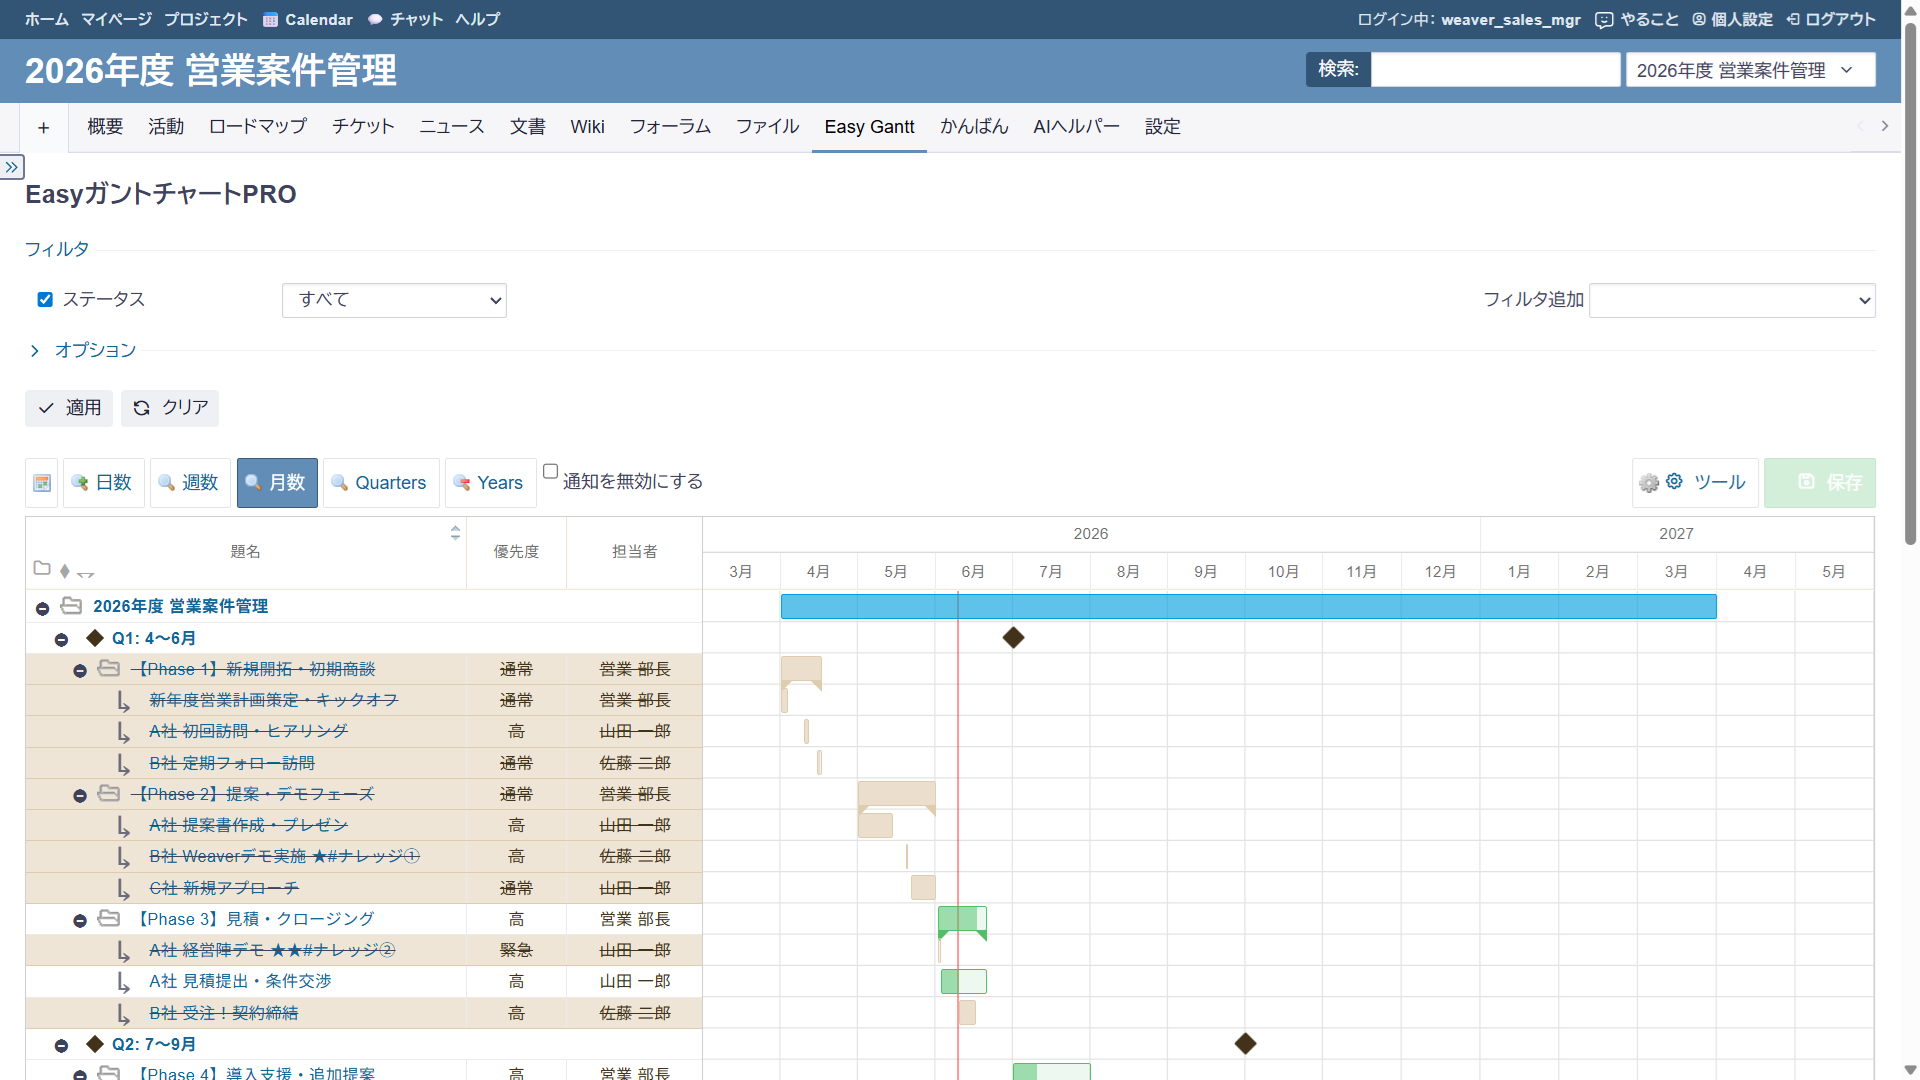The image size is (1920, 1080).
Task: Open the かんばん tab
Action: [974, 127]
